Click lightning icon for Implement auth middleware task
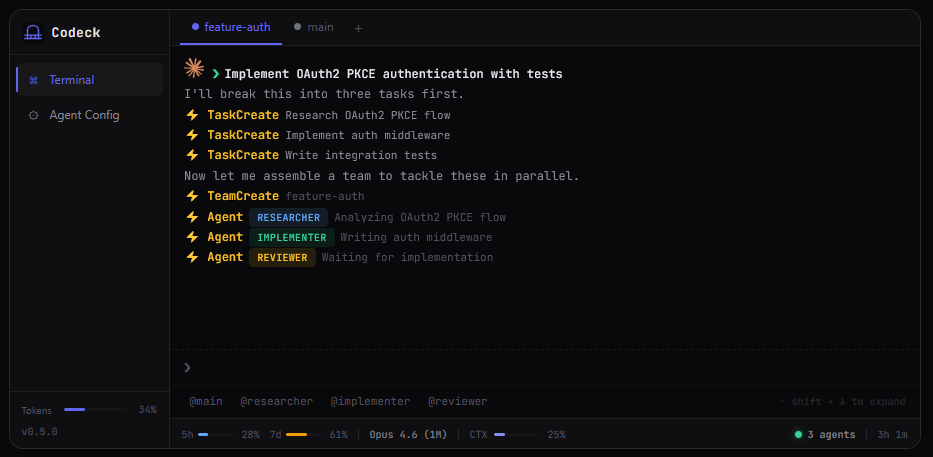Image resolution: width=933 pixels, height=457 pixels. 192,135
